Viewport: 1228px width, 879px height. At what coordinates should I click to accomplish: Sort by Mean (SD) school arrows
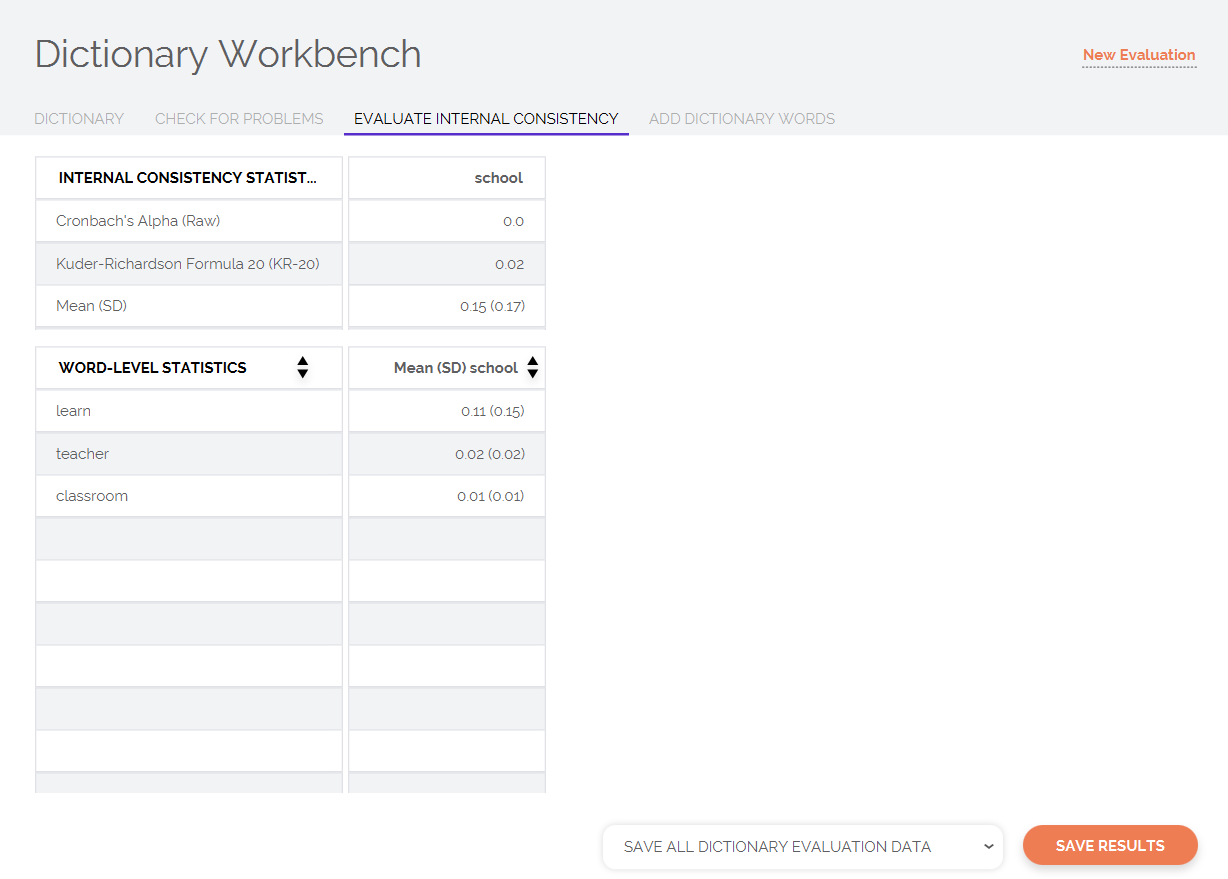533,368
